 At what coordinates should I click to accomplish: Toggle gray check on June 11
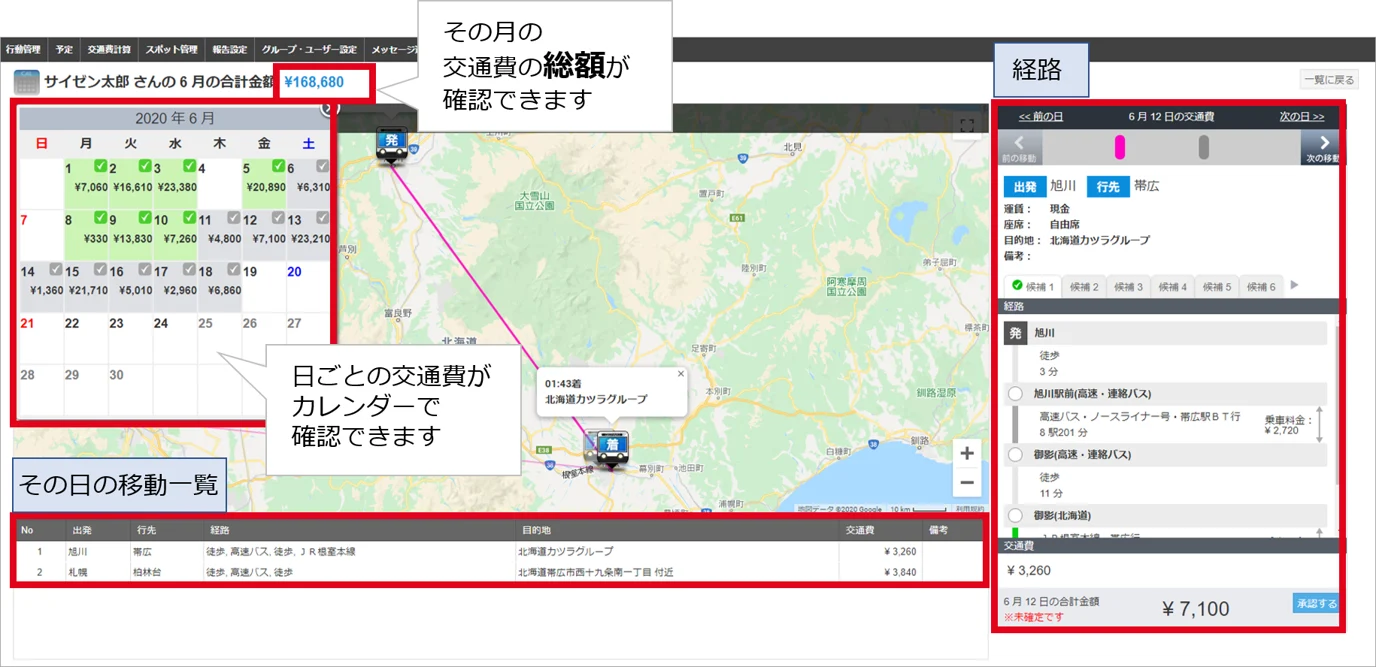(x=233, y=217)
